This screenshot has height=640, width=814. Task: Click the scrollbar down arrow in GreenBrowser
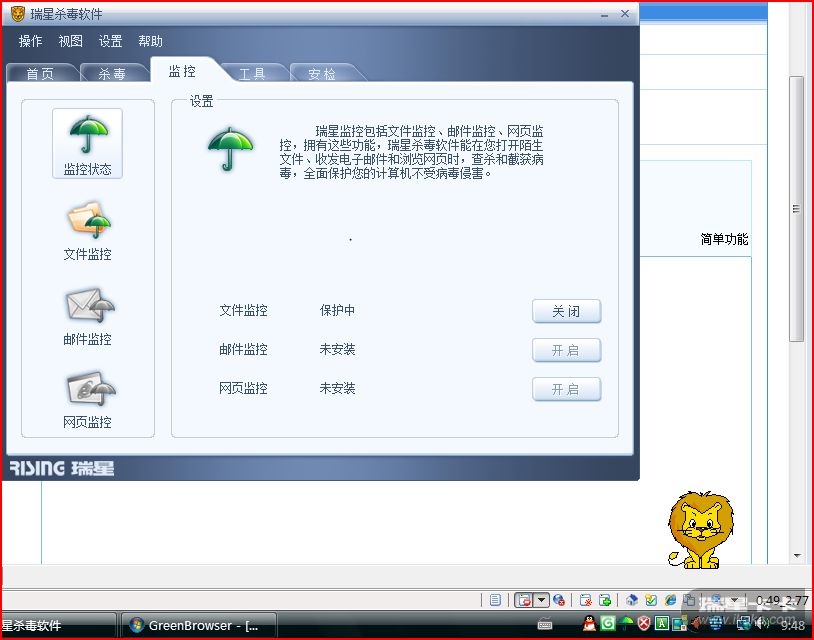pyautogui.click(x=797, y=556)
